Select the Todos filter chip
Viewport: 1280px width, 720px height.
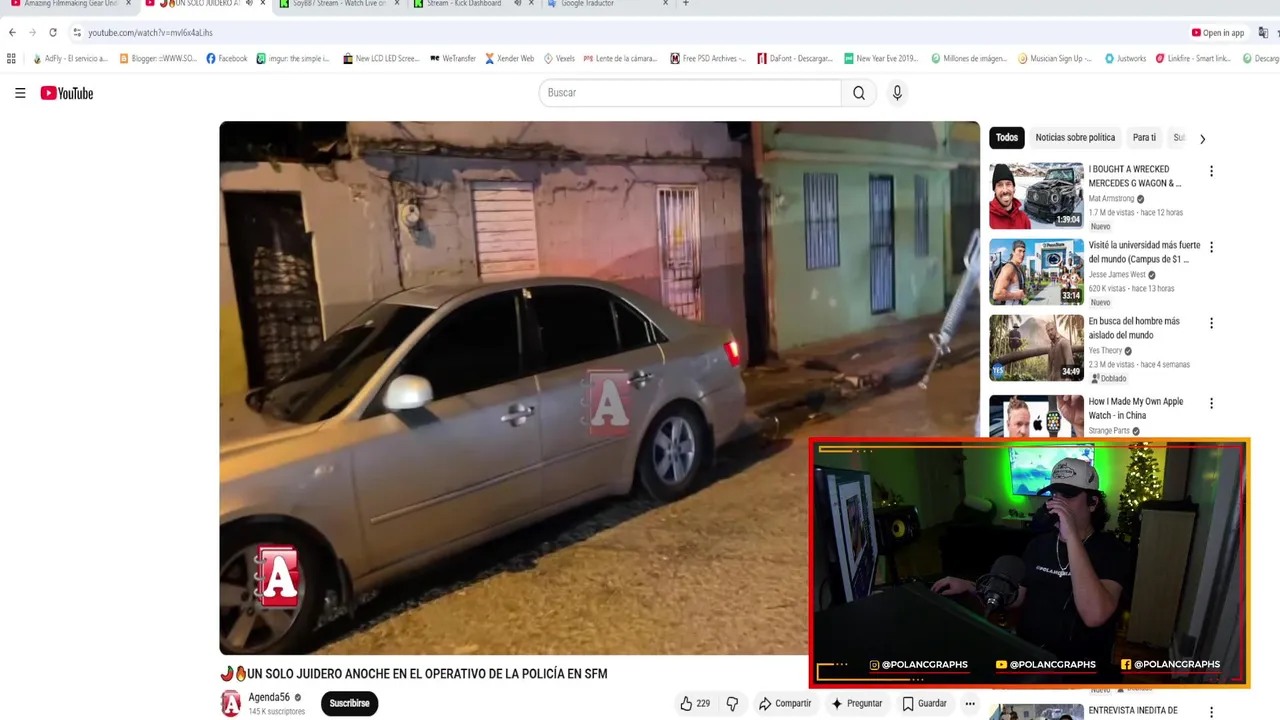point(1007,138)
